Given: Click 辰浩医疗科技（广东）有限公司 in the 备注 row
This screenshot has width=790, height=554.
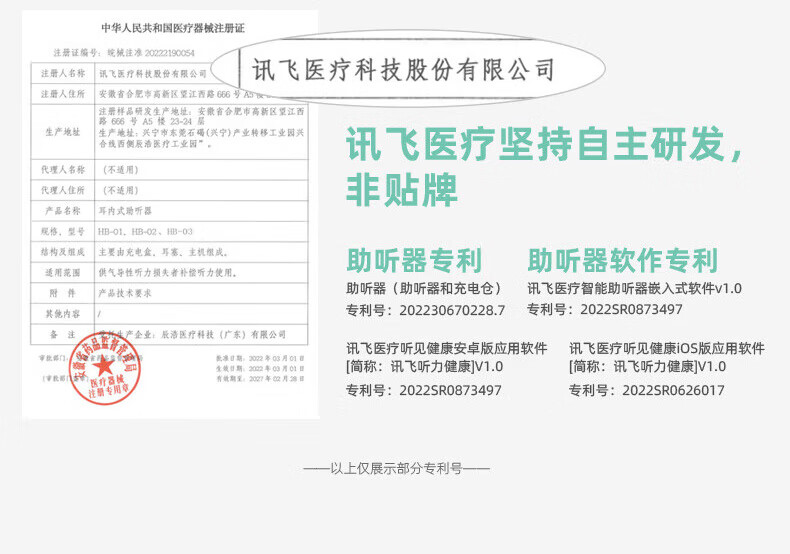Looking at the screenshot, I should click(223, 334).
